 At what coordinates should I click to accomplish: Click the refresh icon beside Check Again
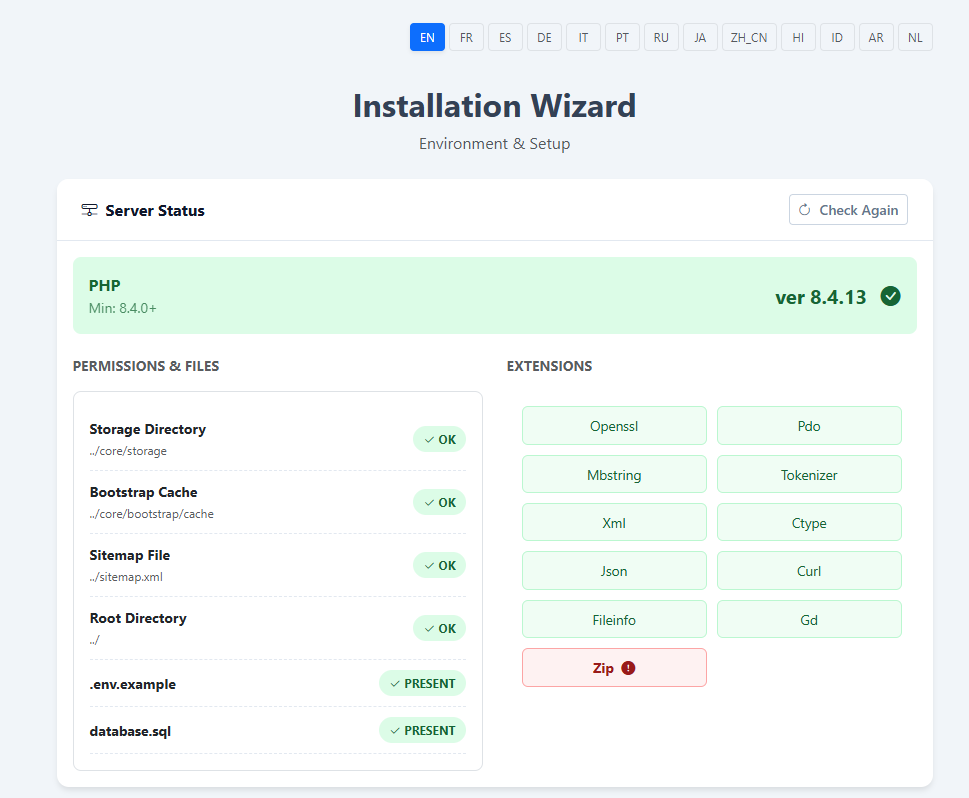pyautogui.click(x=805, y=210)
